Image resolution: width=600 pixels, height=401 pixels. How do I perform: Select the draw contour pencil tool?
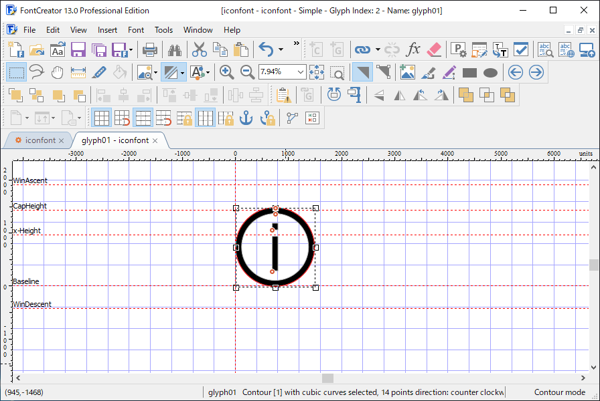(x=449, y=72)
